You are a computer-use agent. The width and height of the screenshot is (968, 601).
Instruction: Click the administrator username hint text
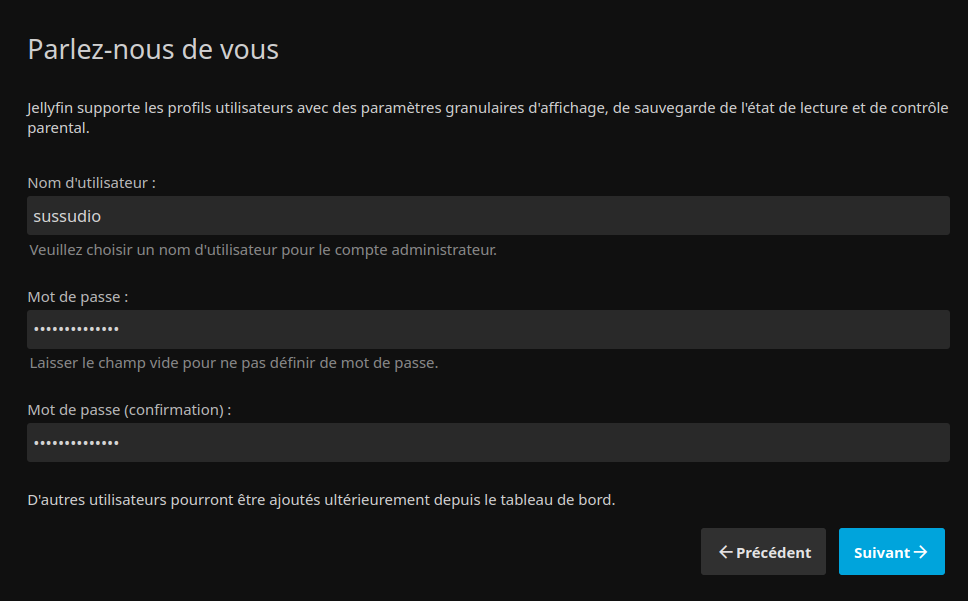point(263,250)
